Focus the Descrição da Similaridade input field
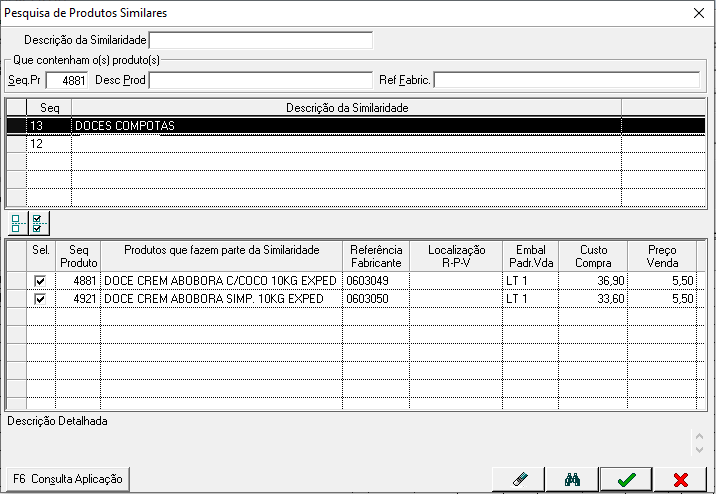The width and height of the screenshot is (716, 494). tap(261, 40)
